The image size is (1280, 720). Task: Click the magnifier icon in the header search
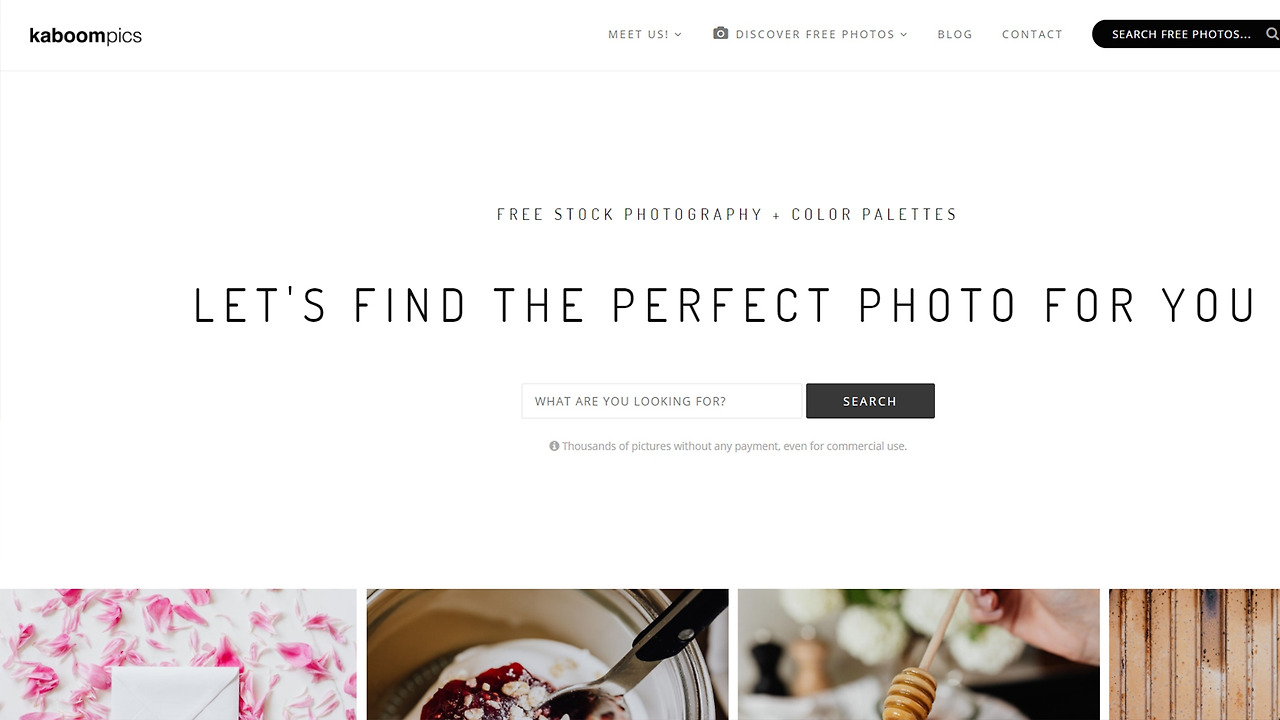click(1272, 34)
